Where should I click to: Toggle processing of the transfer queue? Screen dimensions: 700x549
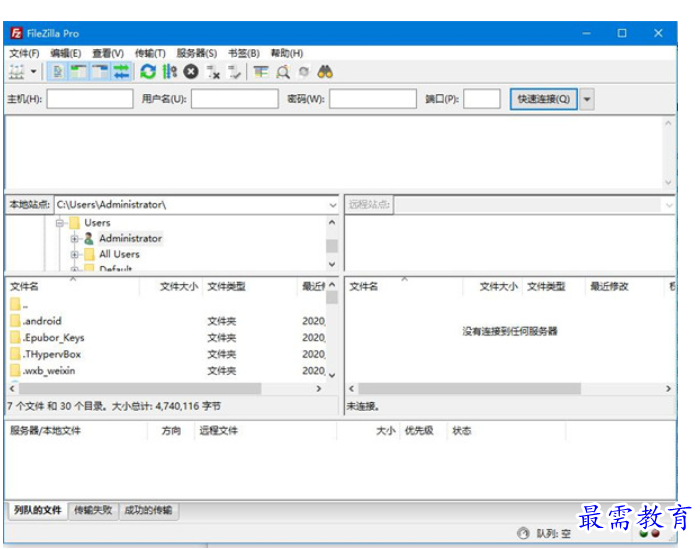click(170, 72)
